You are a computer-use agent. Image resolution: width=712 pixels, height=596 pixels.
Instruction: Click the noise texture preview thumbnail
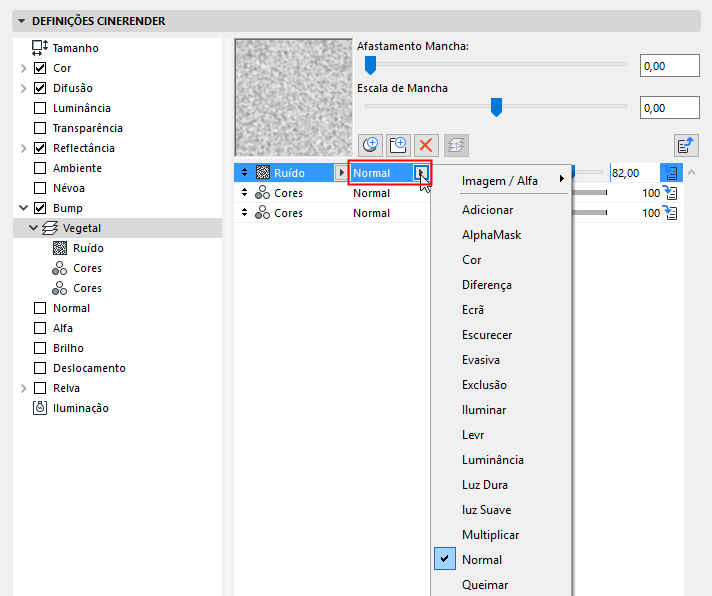pos(293,98)
